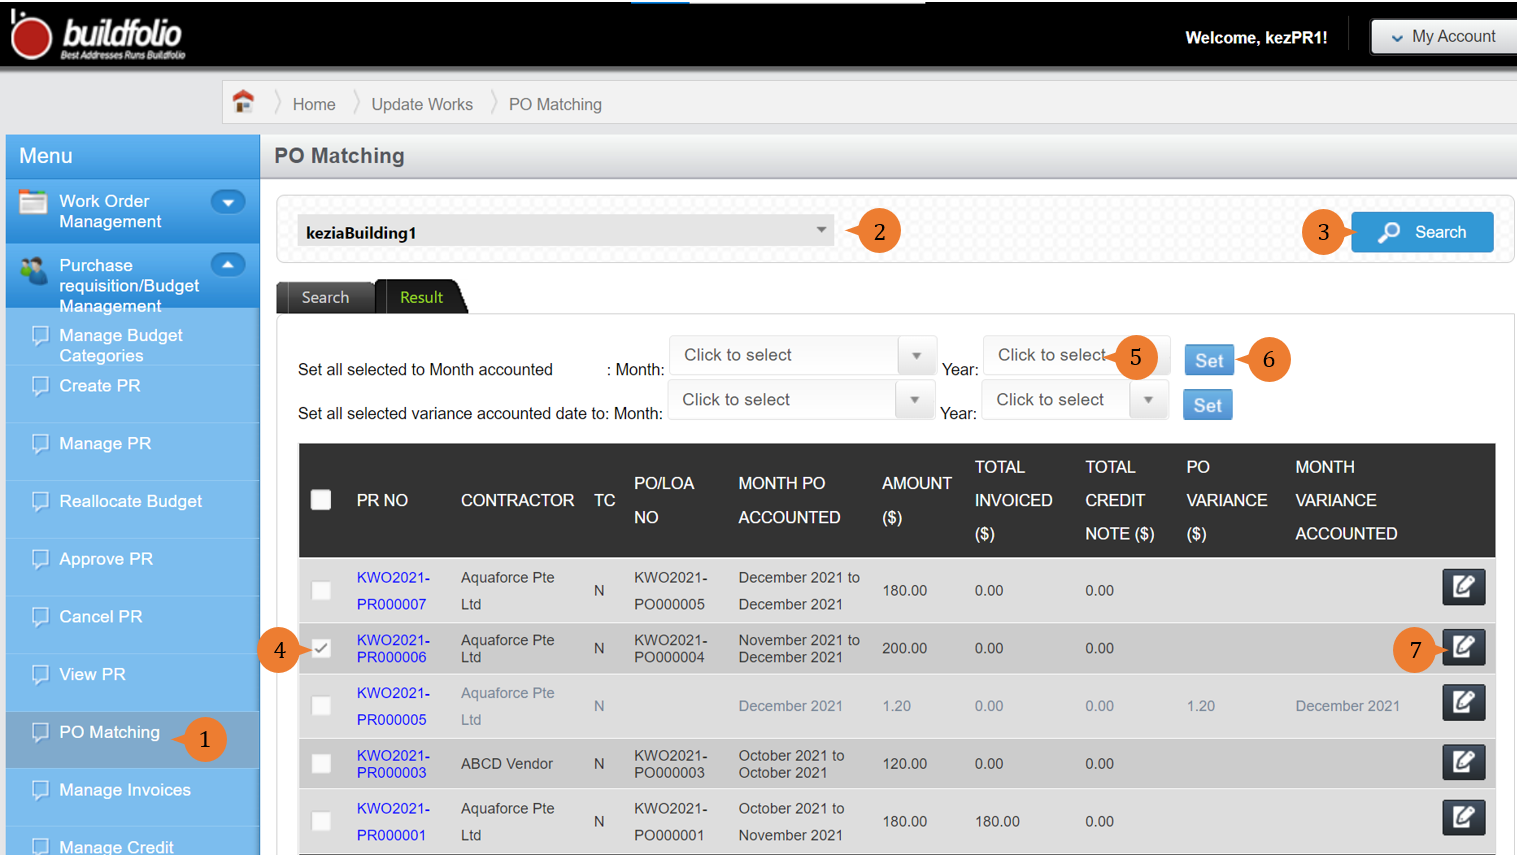Collapse the Purchase requisition/Budget Management arrow

click(x=228, y=265)
